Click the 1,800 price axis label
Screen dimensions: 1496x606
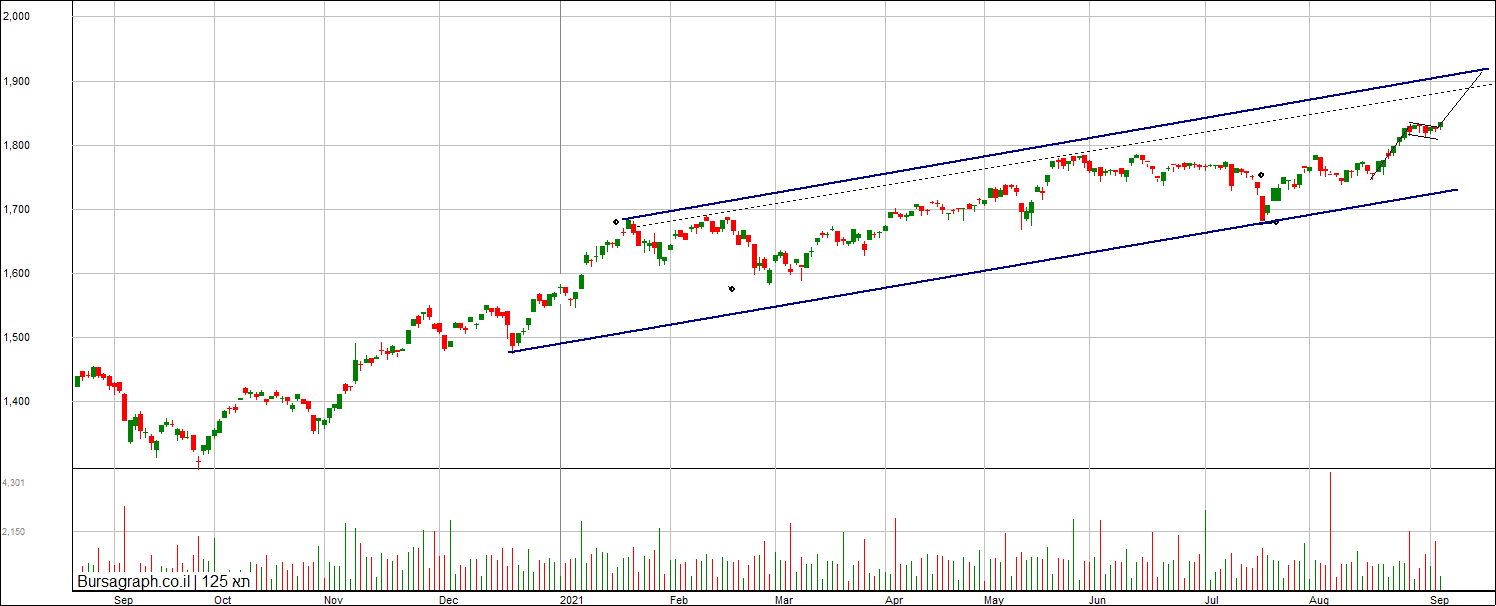17,145
